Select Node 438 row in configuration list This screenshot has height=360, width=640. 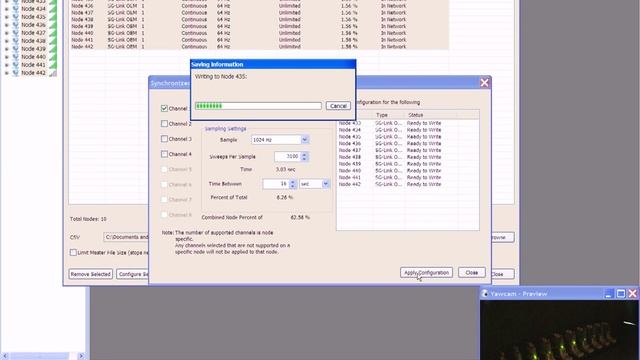click(407, 157)
